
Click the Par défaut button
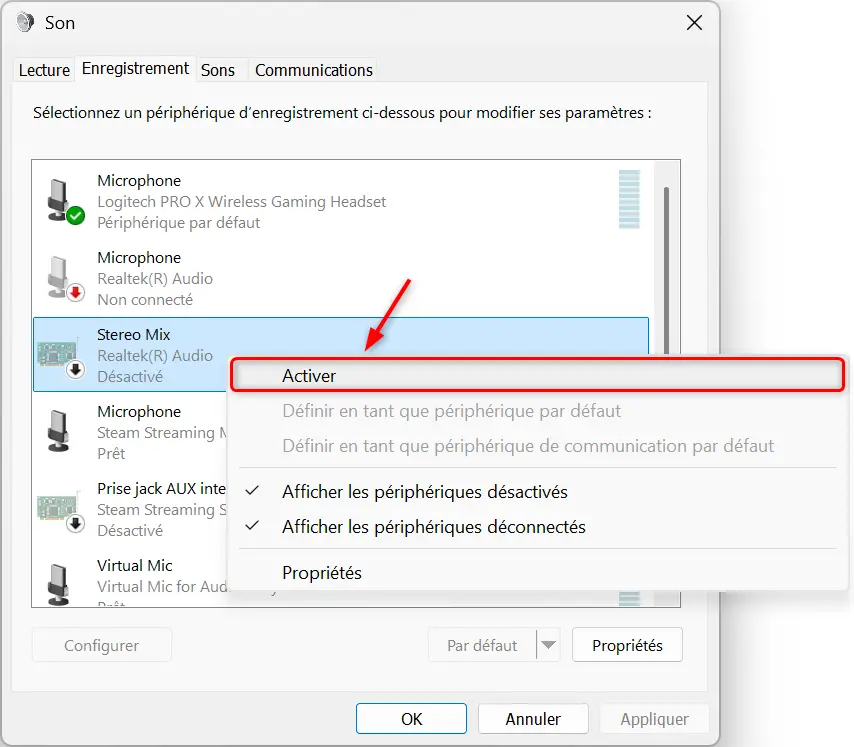point(482,645)
